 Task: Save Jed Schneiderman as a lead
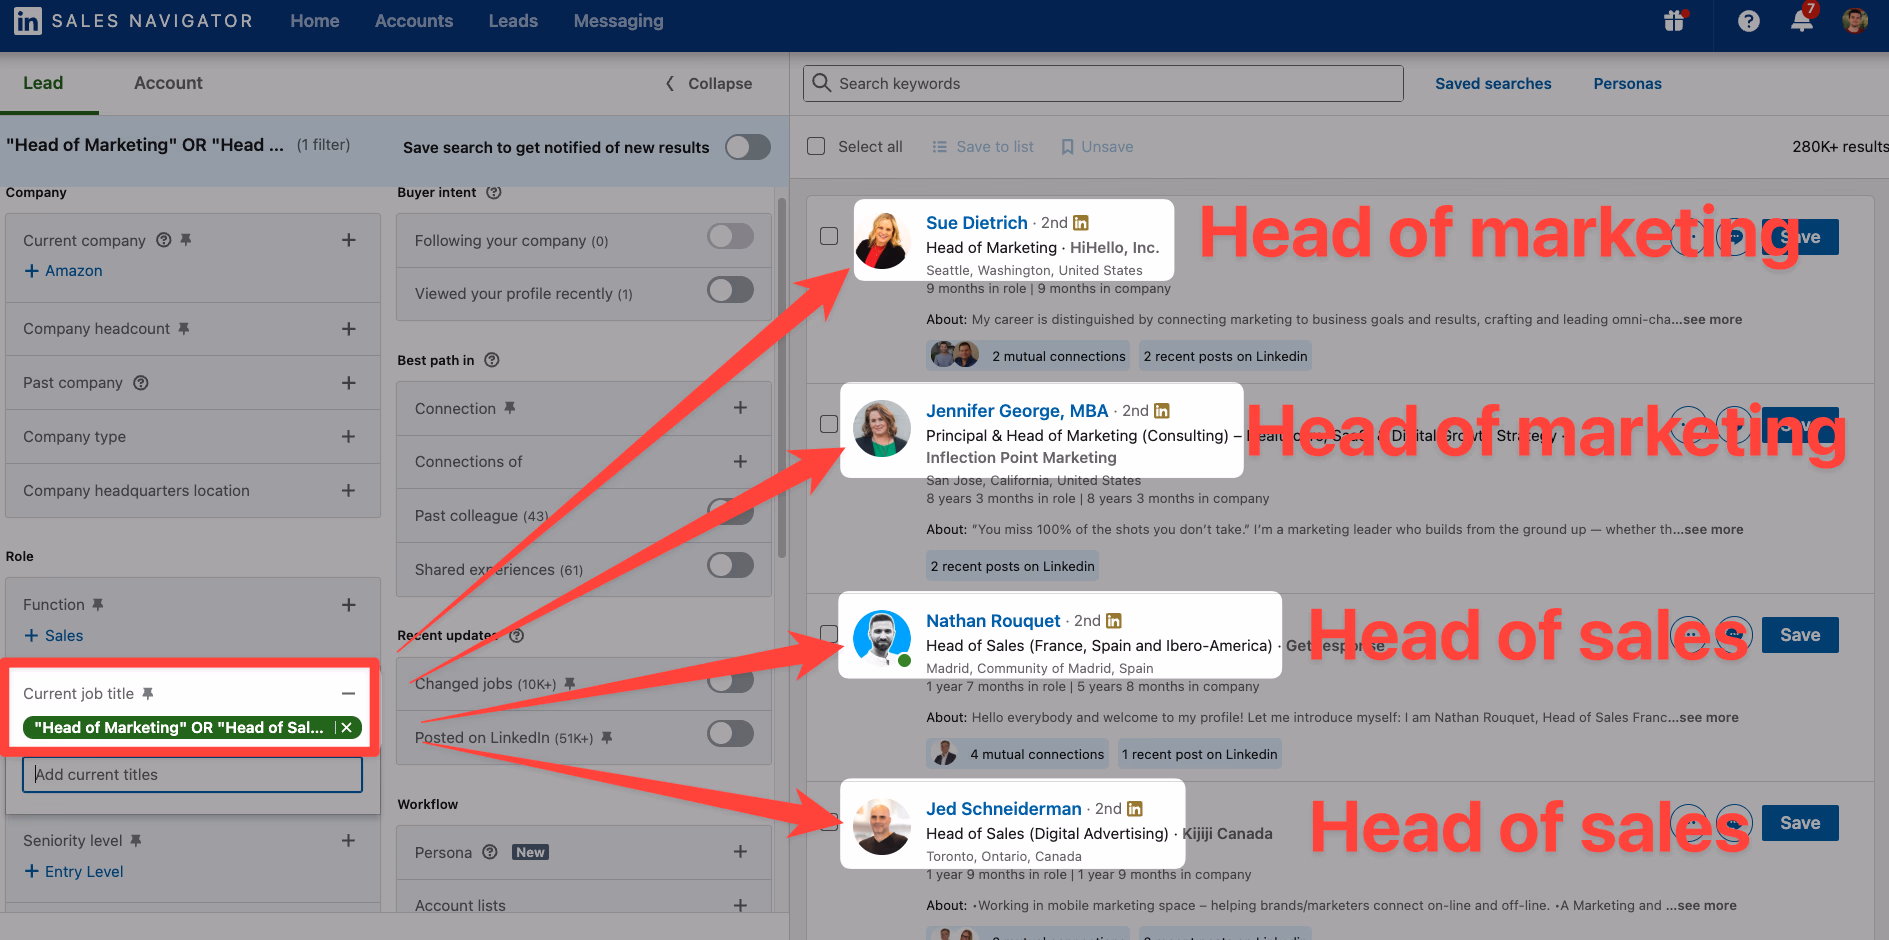[x=1800, y=823]
